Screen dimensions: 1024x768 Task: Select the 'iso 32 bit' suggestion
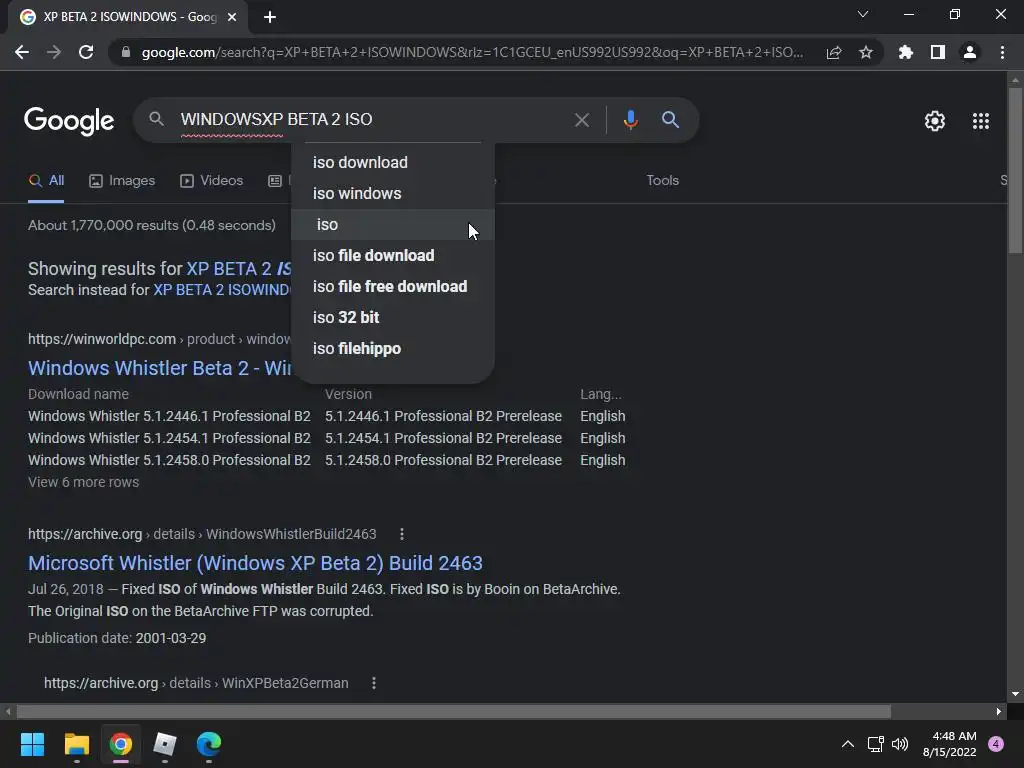point(392,317)
